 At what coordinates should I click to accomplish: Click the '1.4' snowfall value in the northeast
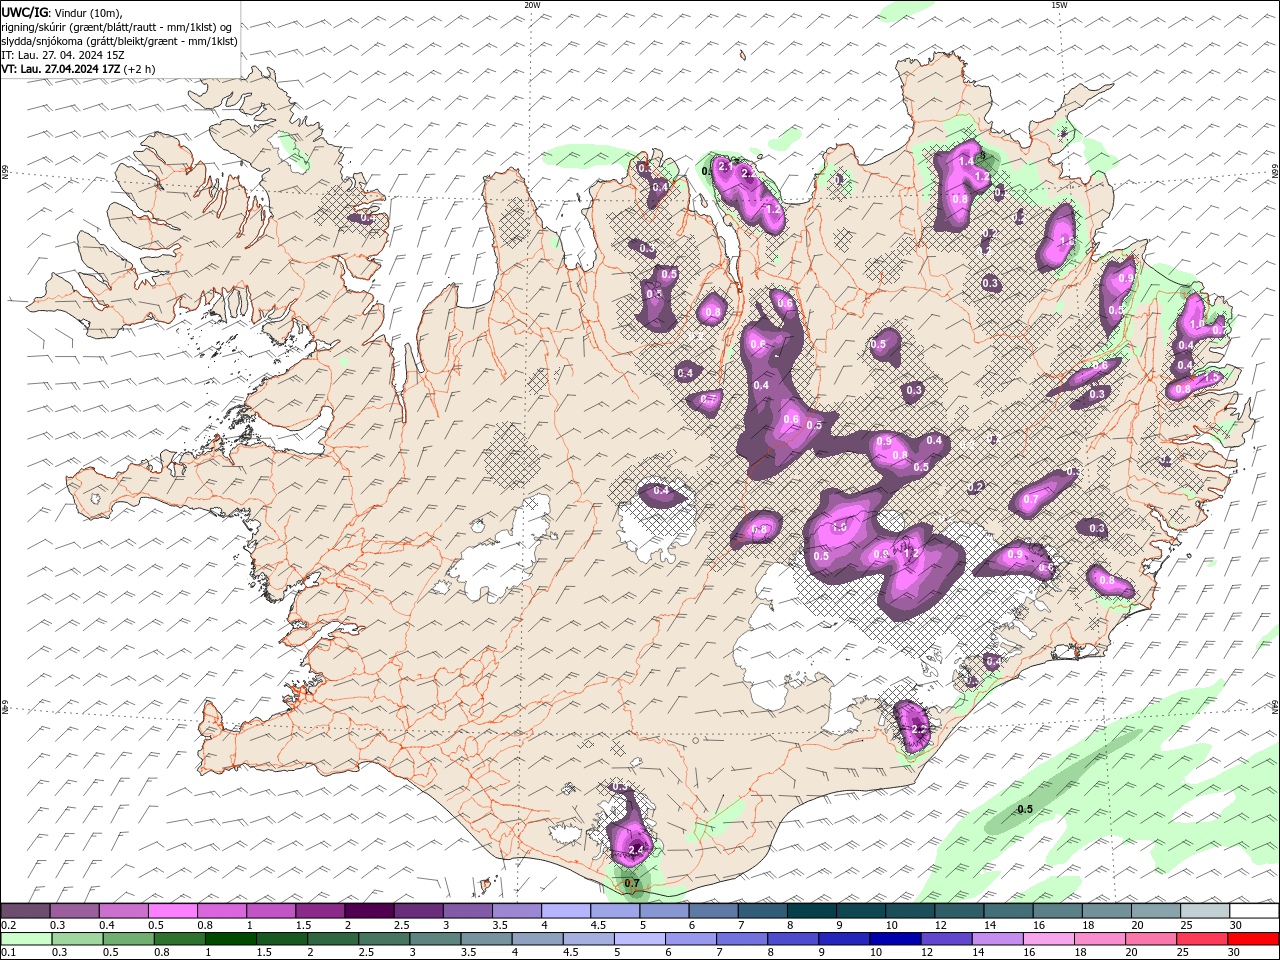pos(966,160)
